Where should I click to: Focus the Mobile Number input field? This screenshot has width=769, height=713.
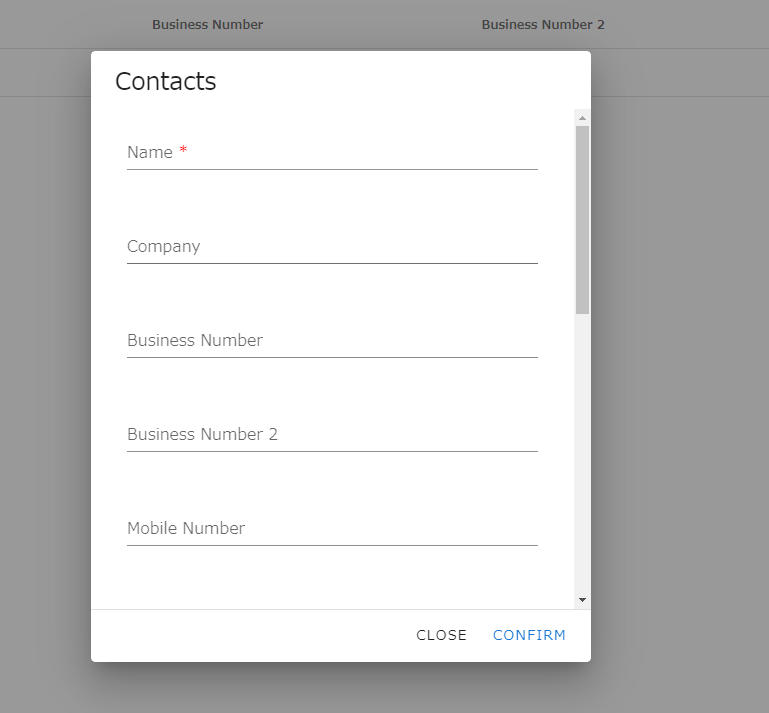pyautogui.click(x=332, y=529)
